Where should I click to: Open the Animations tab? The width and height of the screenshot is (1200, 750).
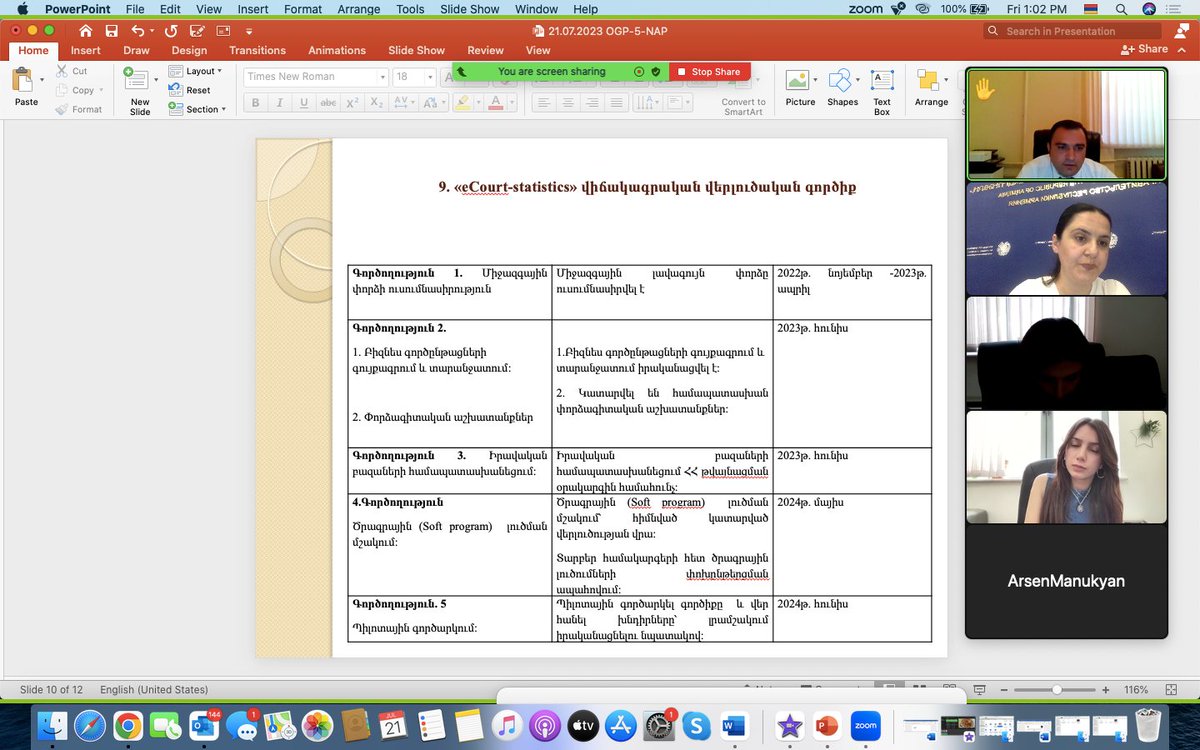[x=337, y=50]
